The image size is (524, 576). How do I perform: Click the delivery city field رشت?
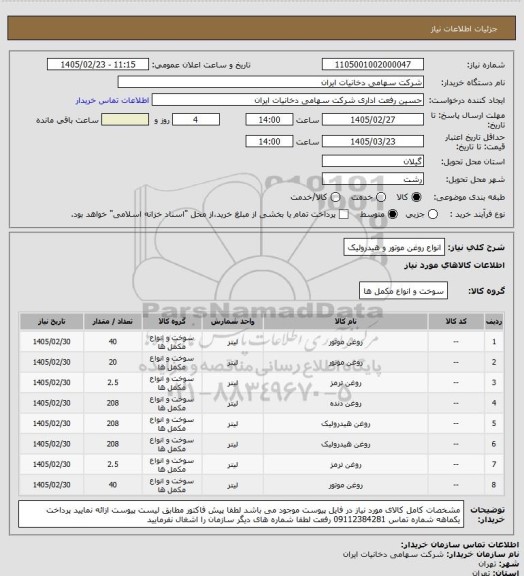(373, 179)
